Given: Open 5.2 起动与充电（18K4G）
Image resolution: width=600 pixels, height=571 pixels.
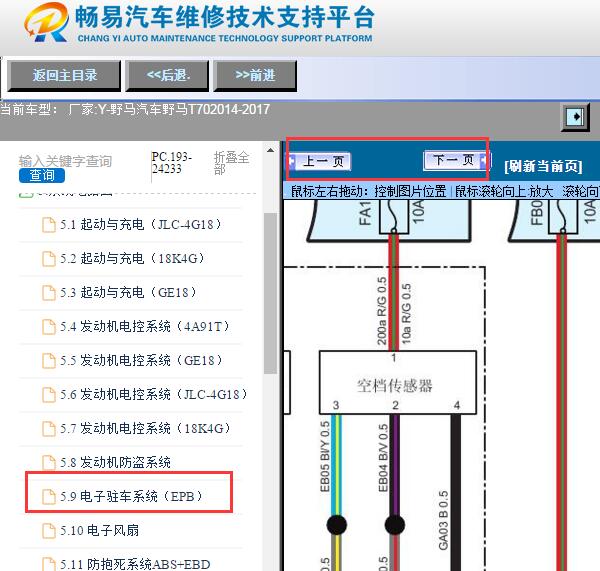Looking at the screenshot, I should pos(132,258).
